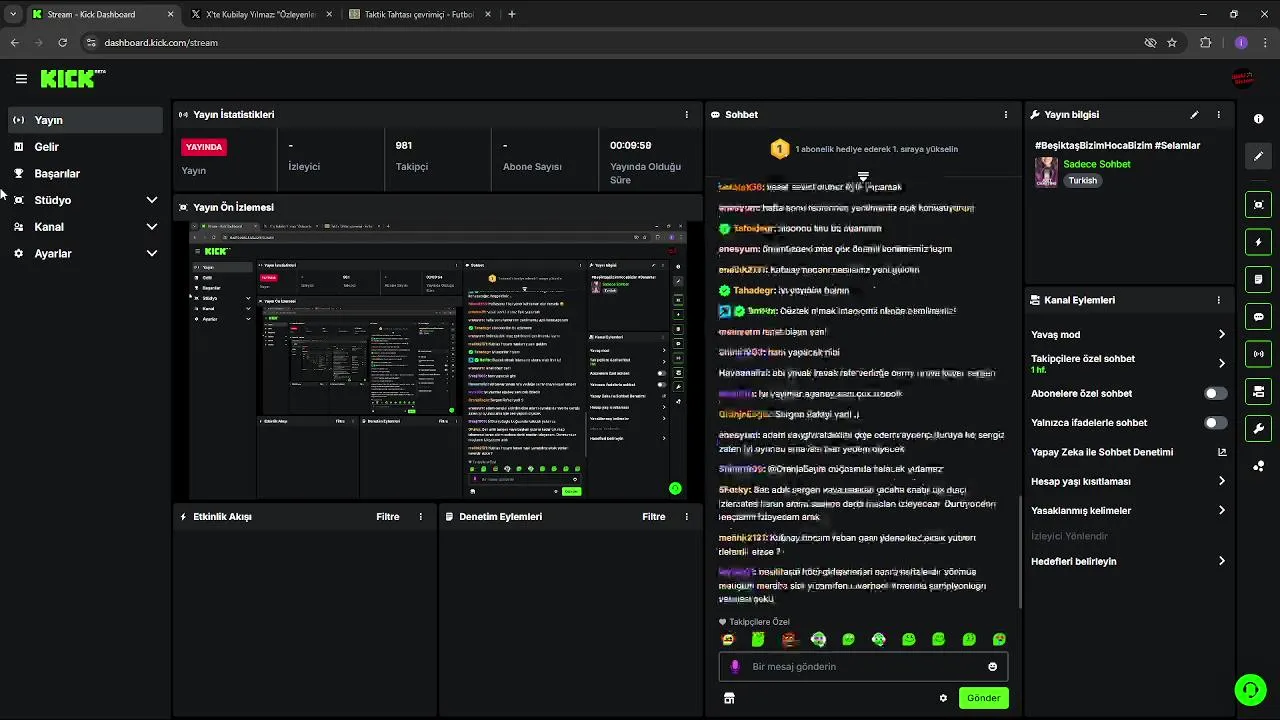The image size is (1280, 720).
Task: Open the info icon in the right rail
Action: point(1258,118)
